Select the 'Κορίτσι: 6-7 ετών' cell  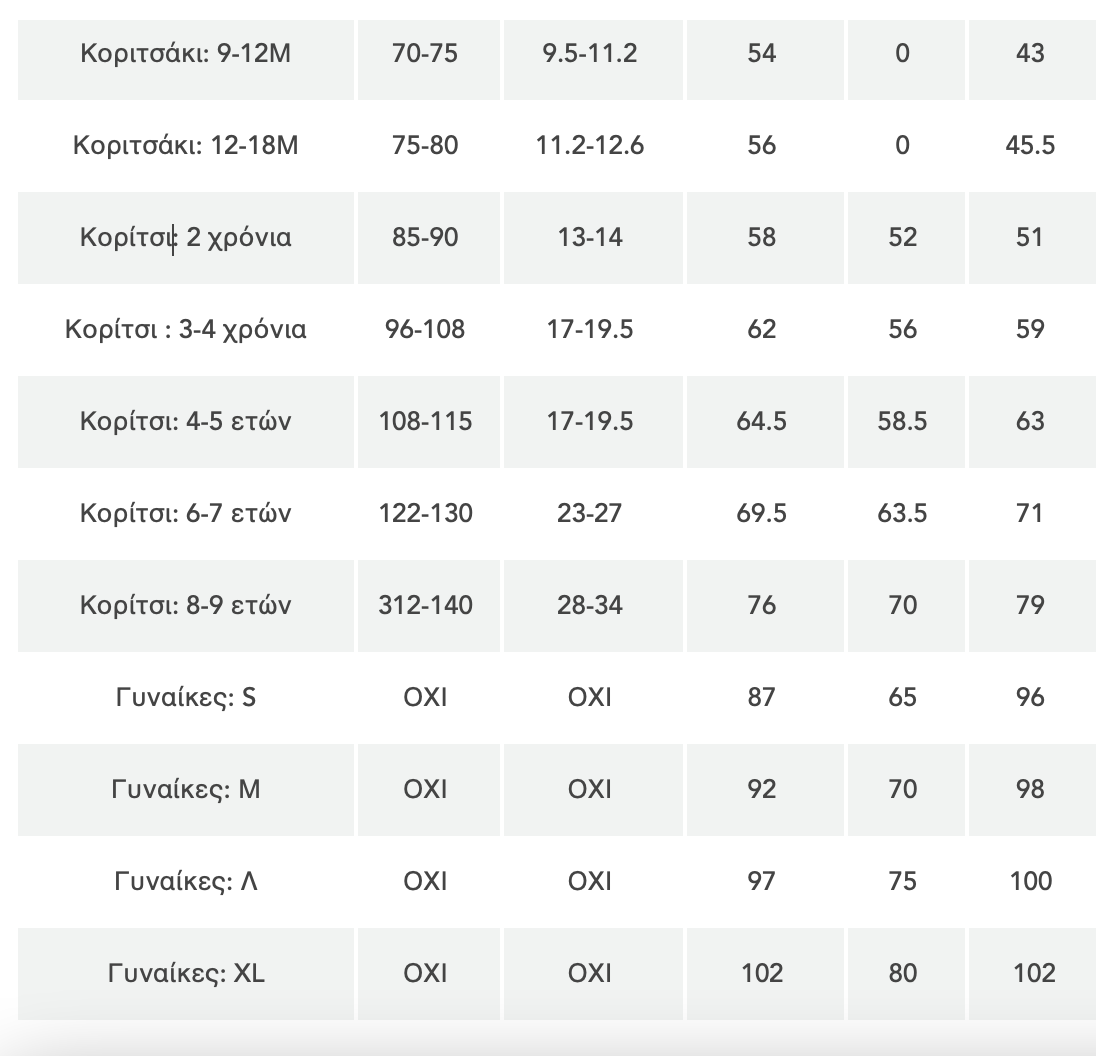(186, 513)
